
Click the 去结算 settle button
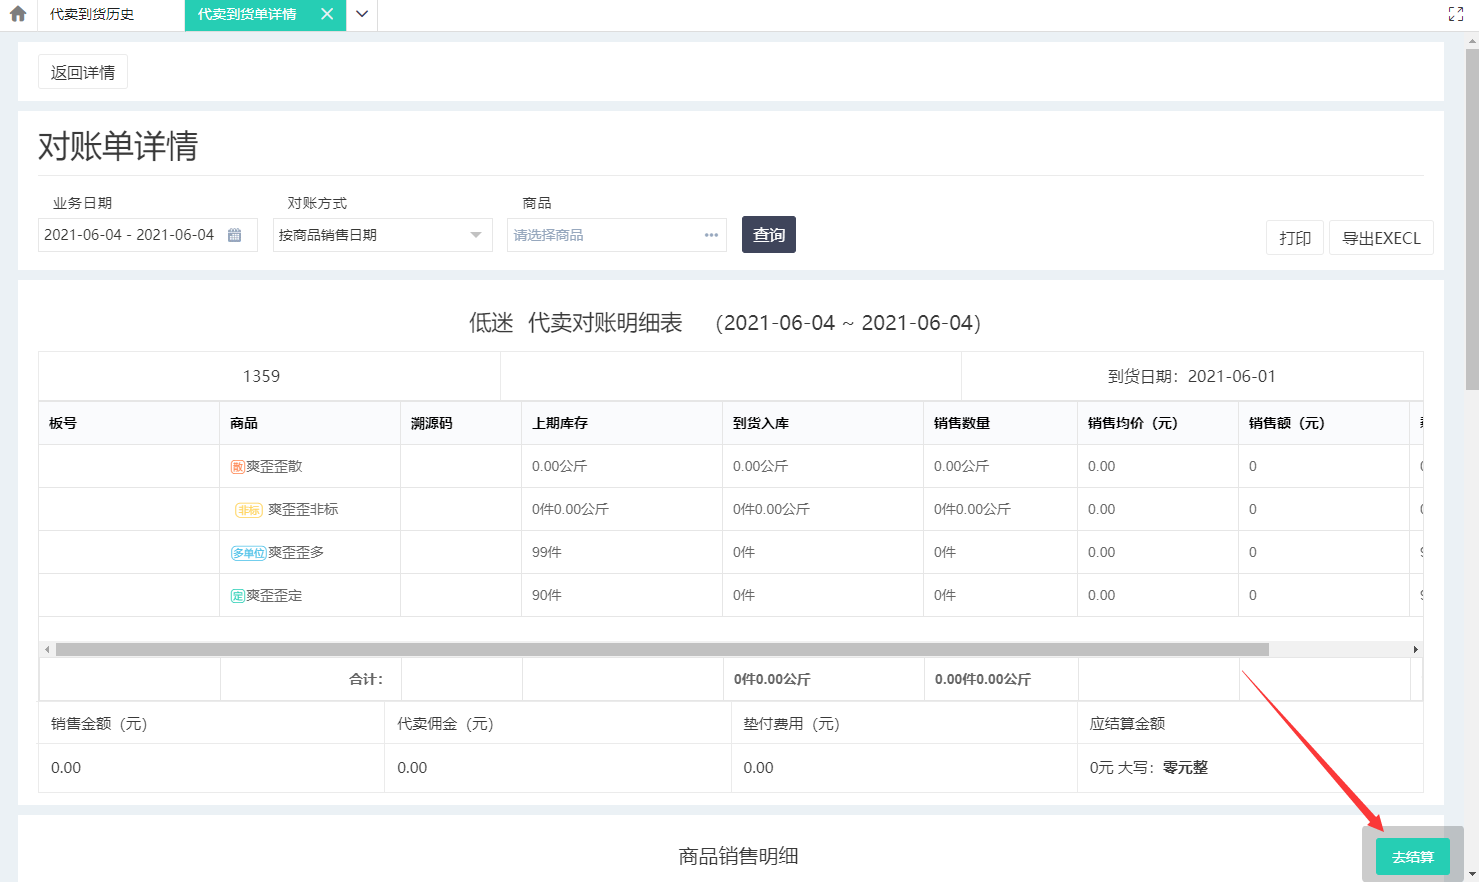coord(1413,857)
